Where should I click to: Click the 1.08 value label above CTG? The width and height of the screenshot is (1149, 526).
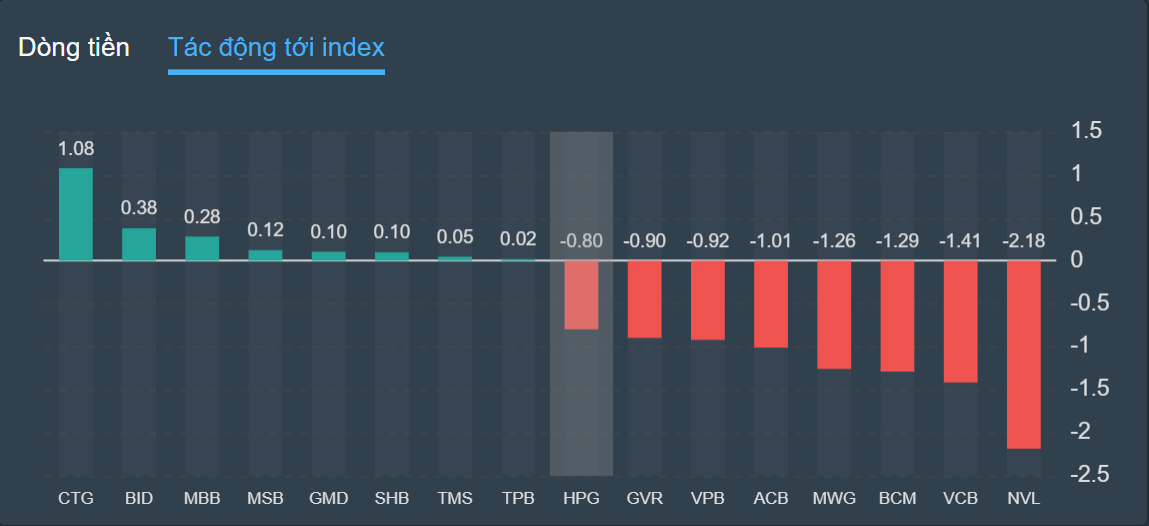coord(76,149)
